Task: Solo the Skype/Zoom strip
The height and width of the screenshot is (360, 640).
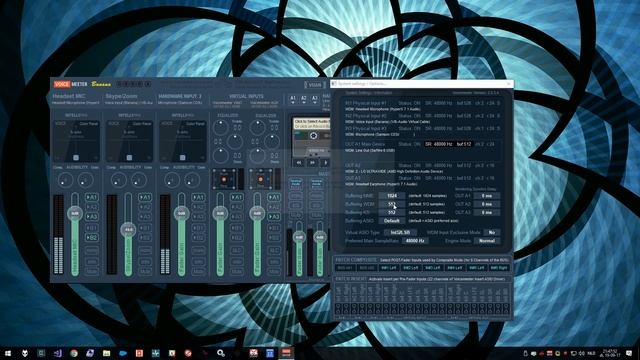Action: [145, 261]
